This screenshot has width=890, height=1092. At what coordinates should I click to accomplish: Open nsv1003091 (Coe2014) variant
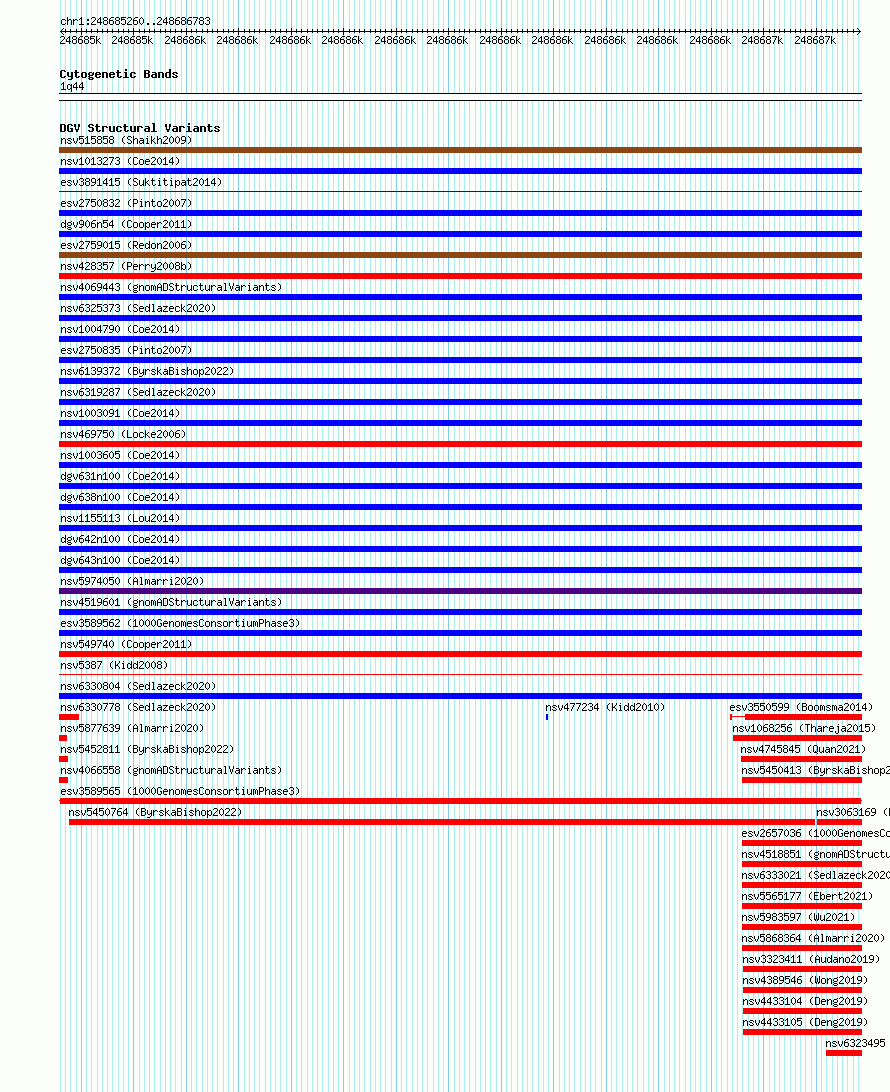tap(120, 413)
